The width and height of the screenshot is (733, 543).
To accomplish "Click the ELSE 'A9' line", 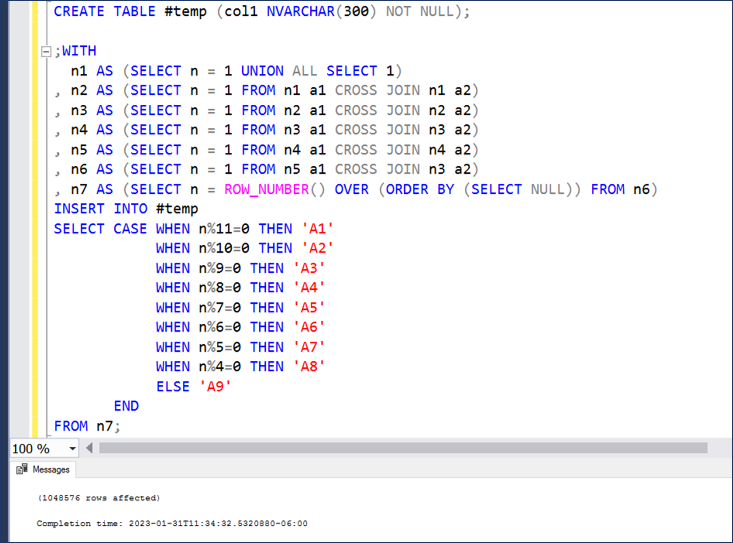I will (194, 386).
